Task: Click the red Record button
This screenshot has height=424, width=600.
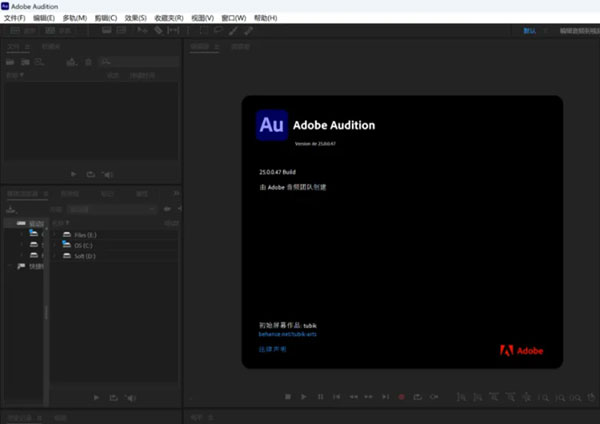Action: tap(401, 397)
